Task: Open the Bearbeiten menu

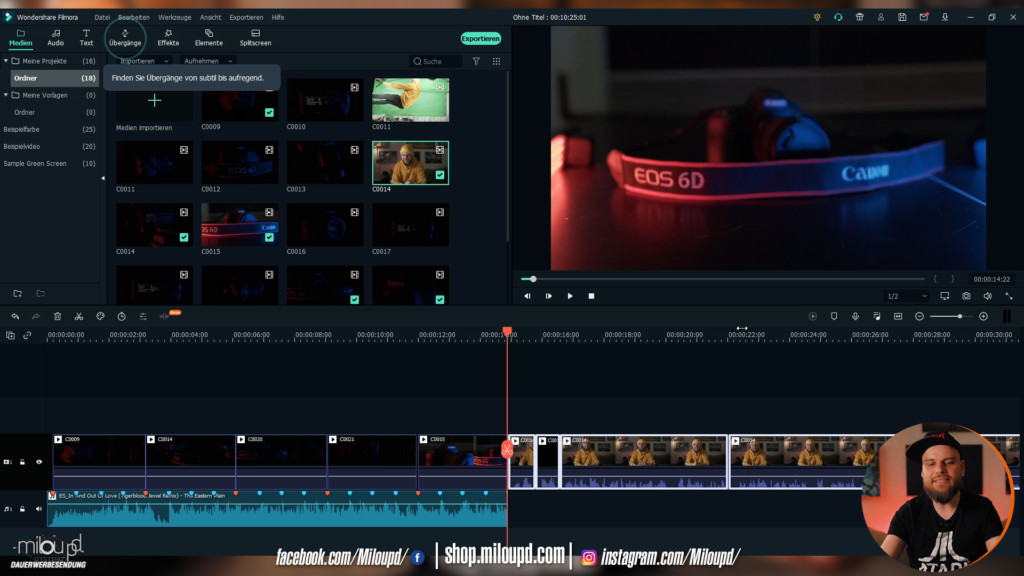Action: click(134, 17)
